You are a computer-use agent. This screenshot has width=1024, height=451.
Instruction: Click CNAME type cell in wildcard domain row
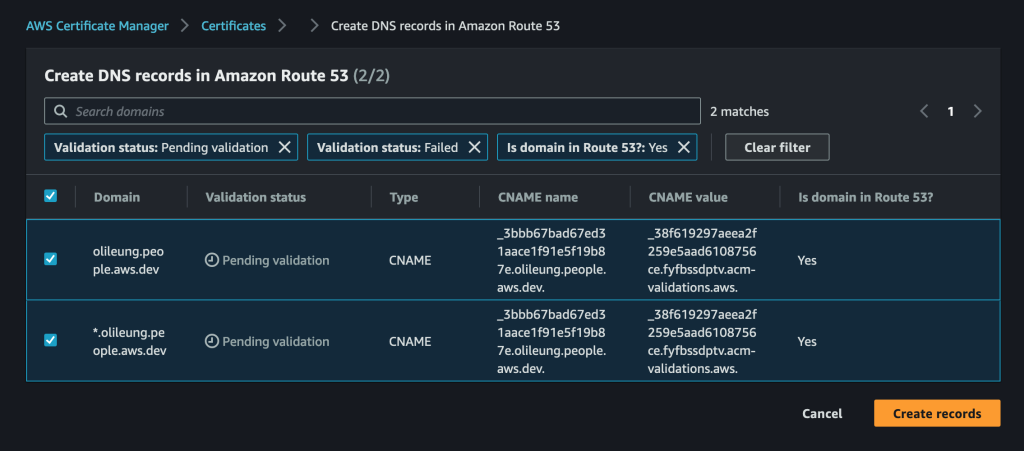coord(410,341)
